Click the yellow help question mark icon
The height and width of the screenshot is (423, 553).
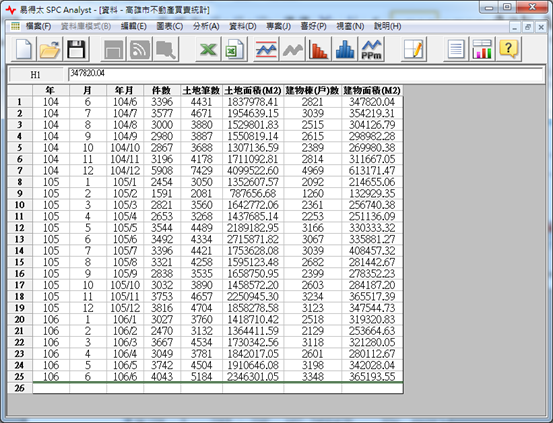point(508,49)
